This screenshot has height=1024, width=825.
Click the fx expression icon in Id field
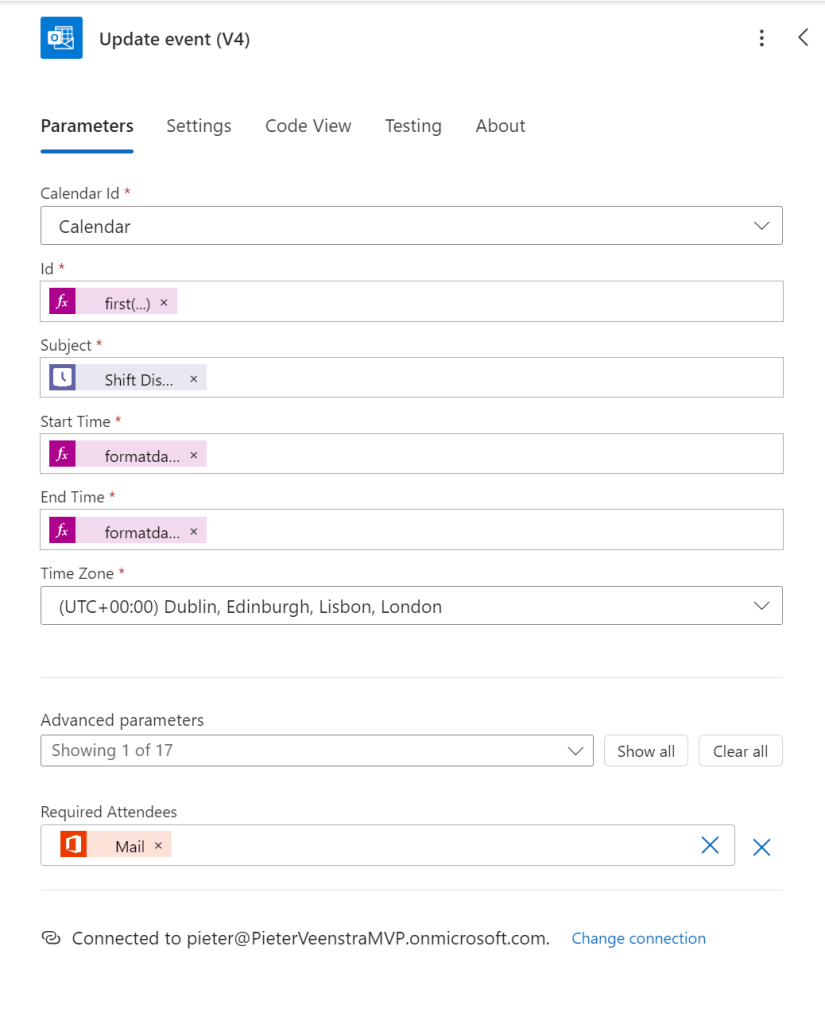click(62, 302)
